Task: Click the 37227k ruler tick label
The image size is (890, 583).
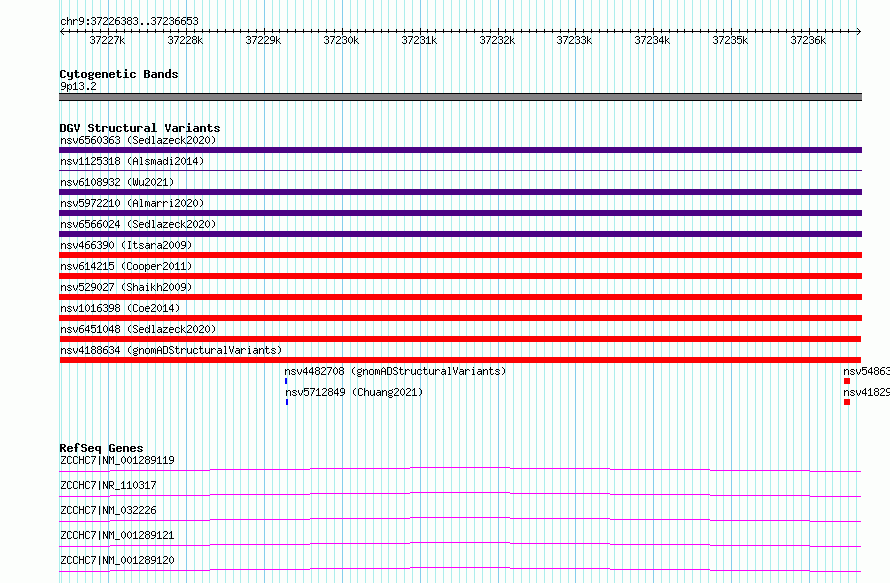Action: (107, 40)
